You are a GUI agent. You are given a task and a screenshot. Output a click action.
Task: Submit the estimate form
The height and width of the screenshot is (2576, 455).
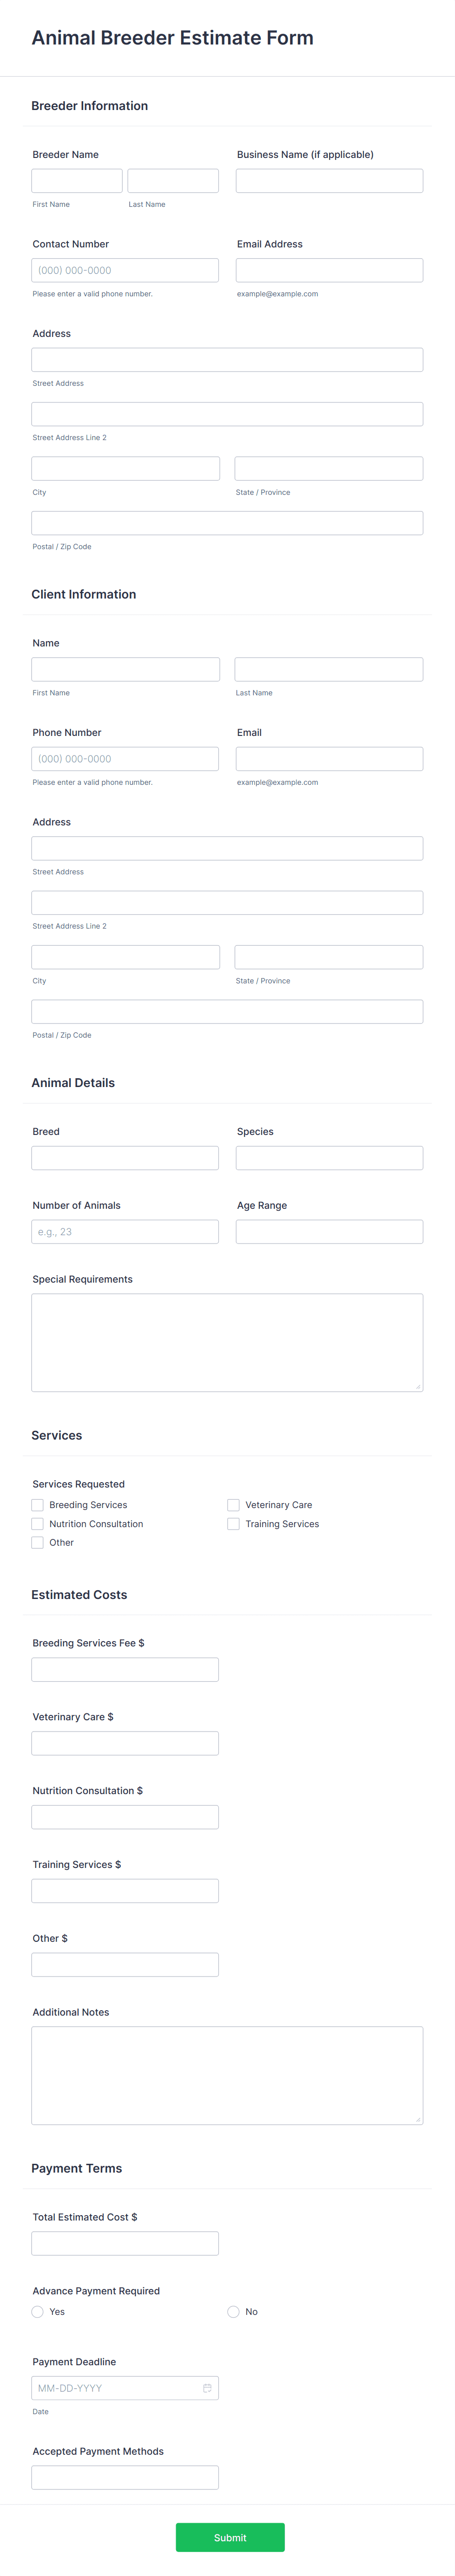tap(230, 2537)
